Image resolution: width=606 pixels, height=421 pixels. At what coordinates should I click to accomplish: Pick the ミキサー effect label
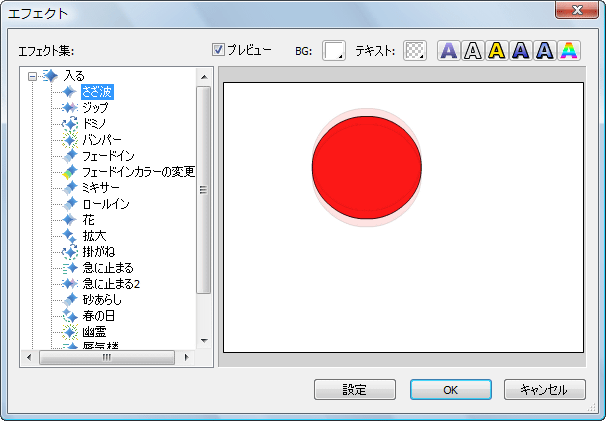(101, 188)
